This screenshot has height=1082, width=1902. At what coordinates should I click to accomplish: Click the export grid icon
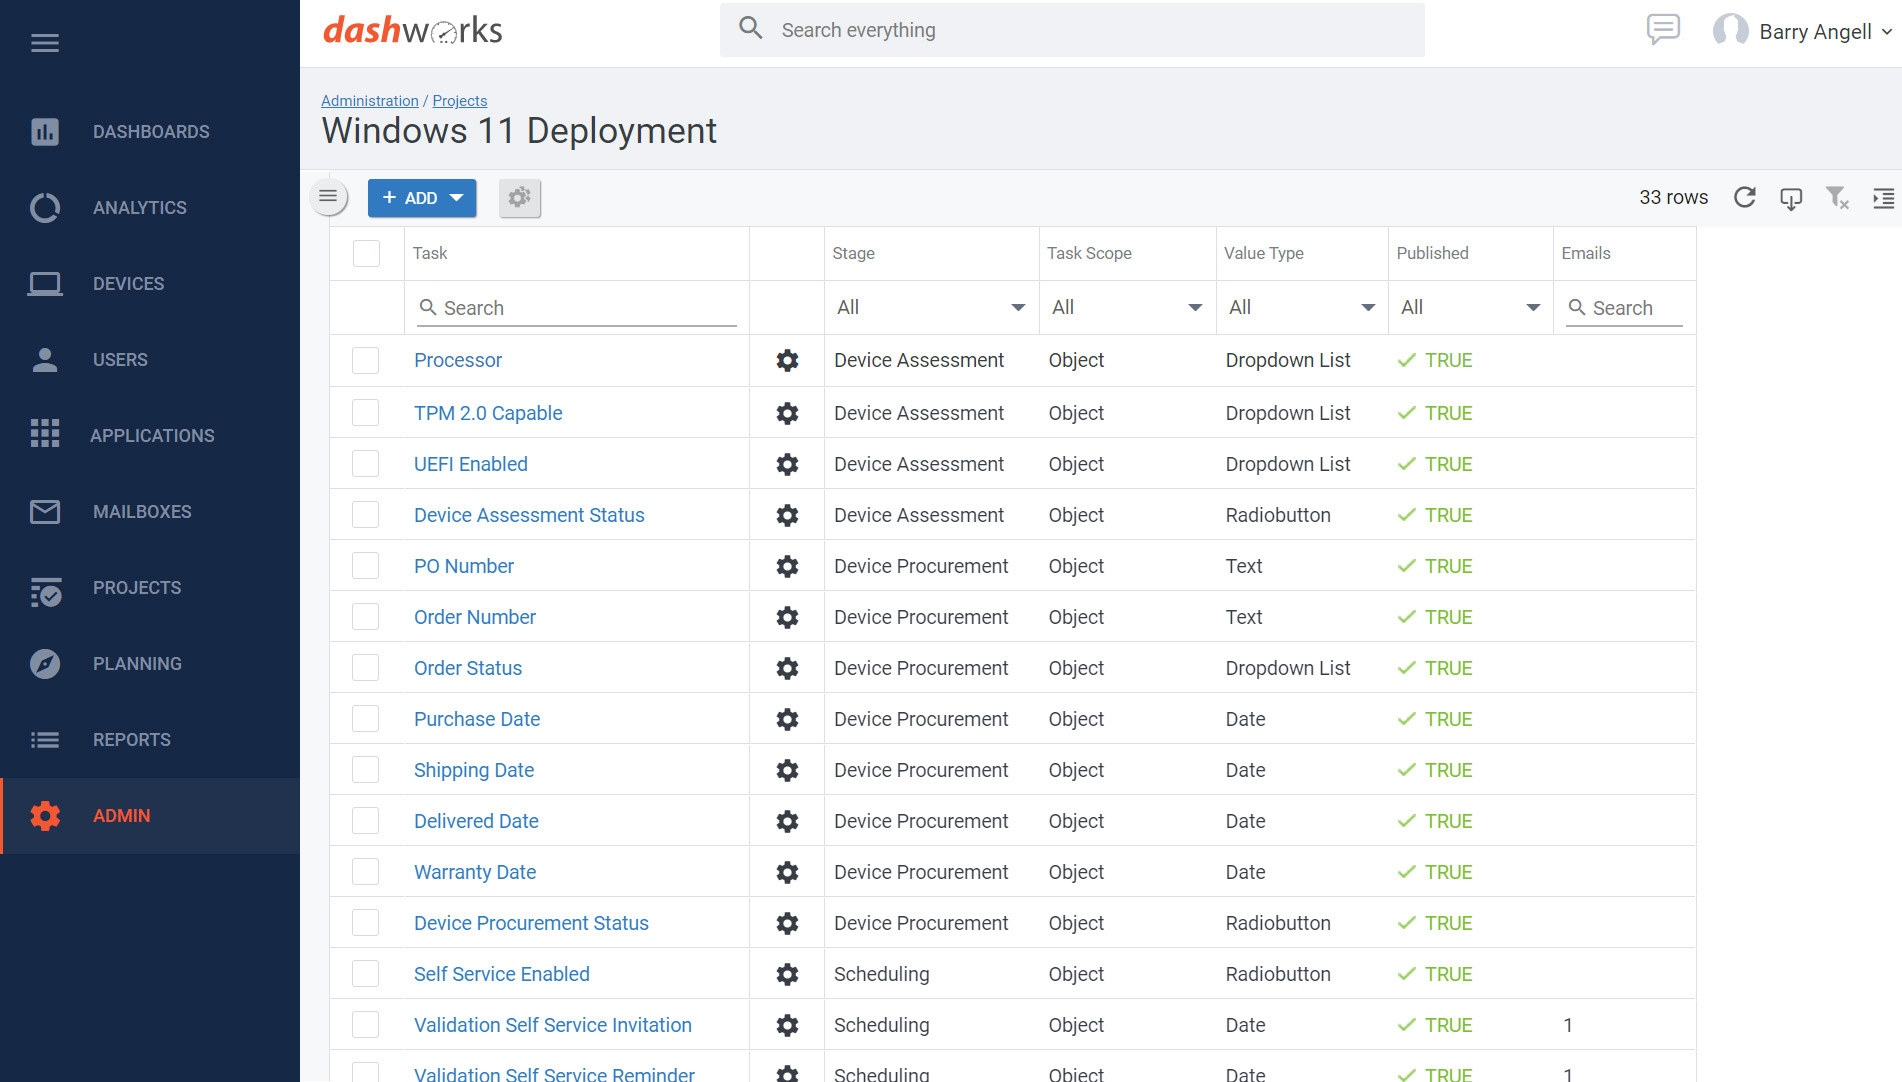click(x=1791, y=198)
